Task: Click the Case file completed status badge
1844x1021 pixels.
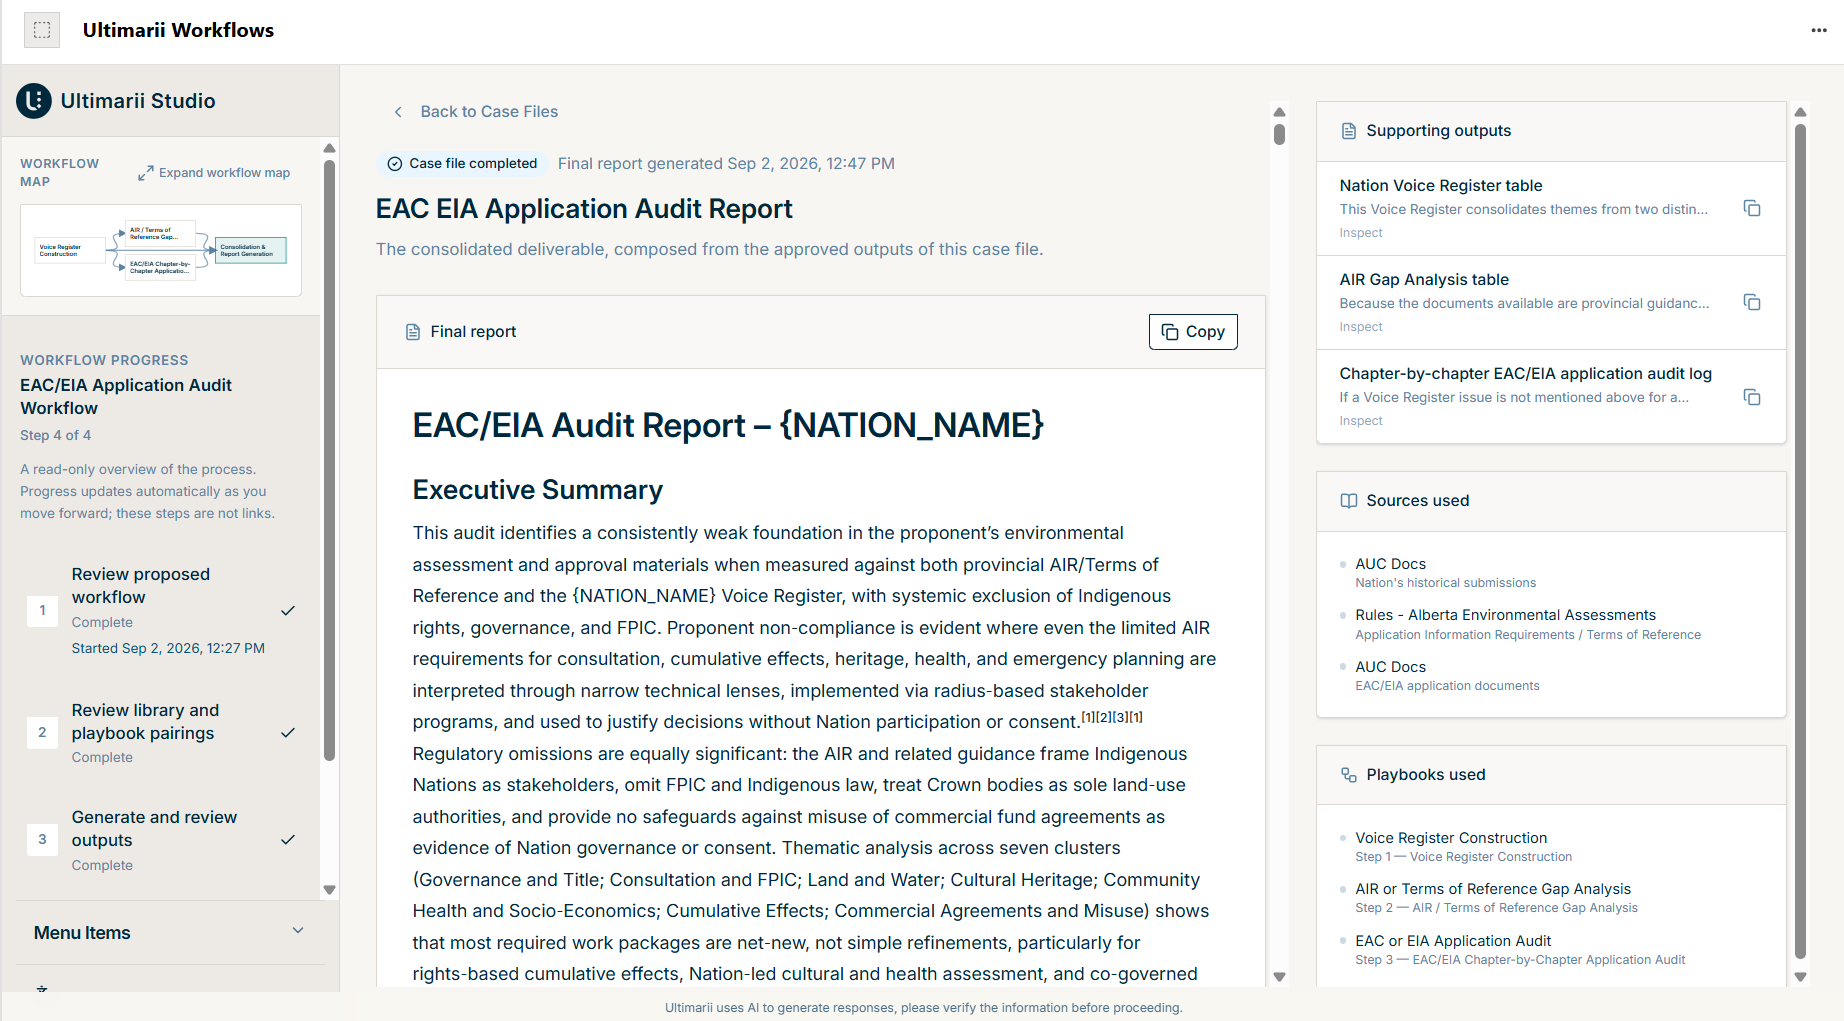Action: point(462,164)
